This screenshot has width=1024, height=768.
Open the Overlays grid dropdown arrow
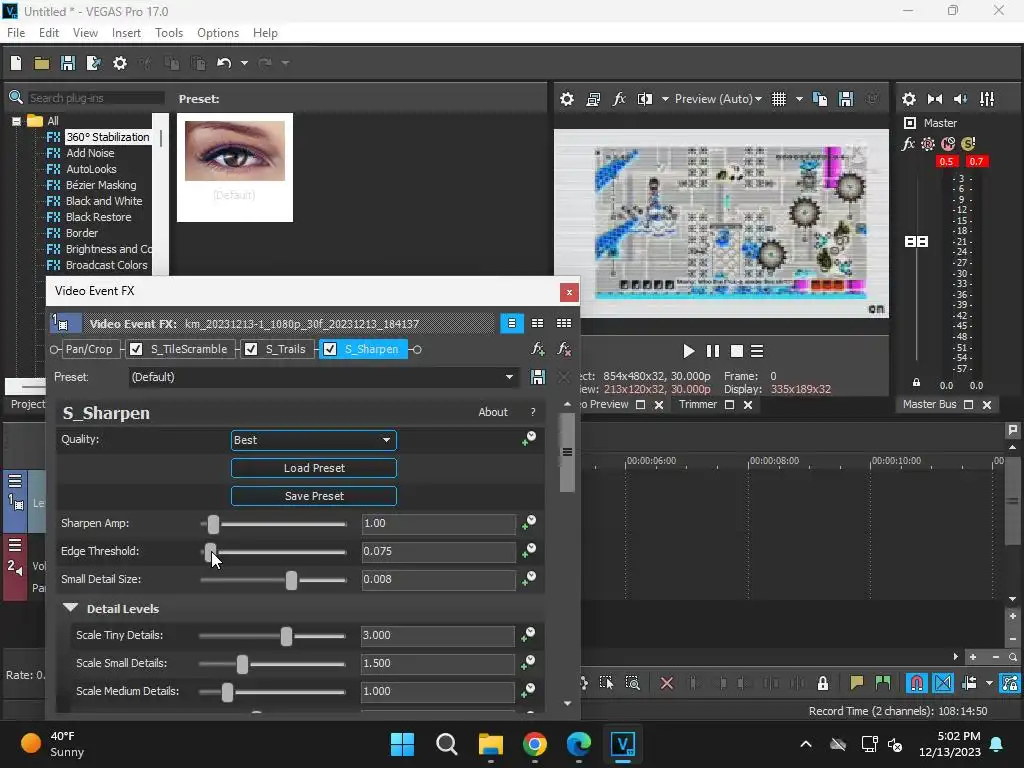pyautogui.click(x=799, y=99)
